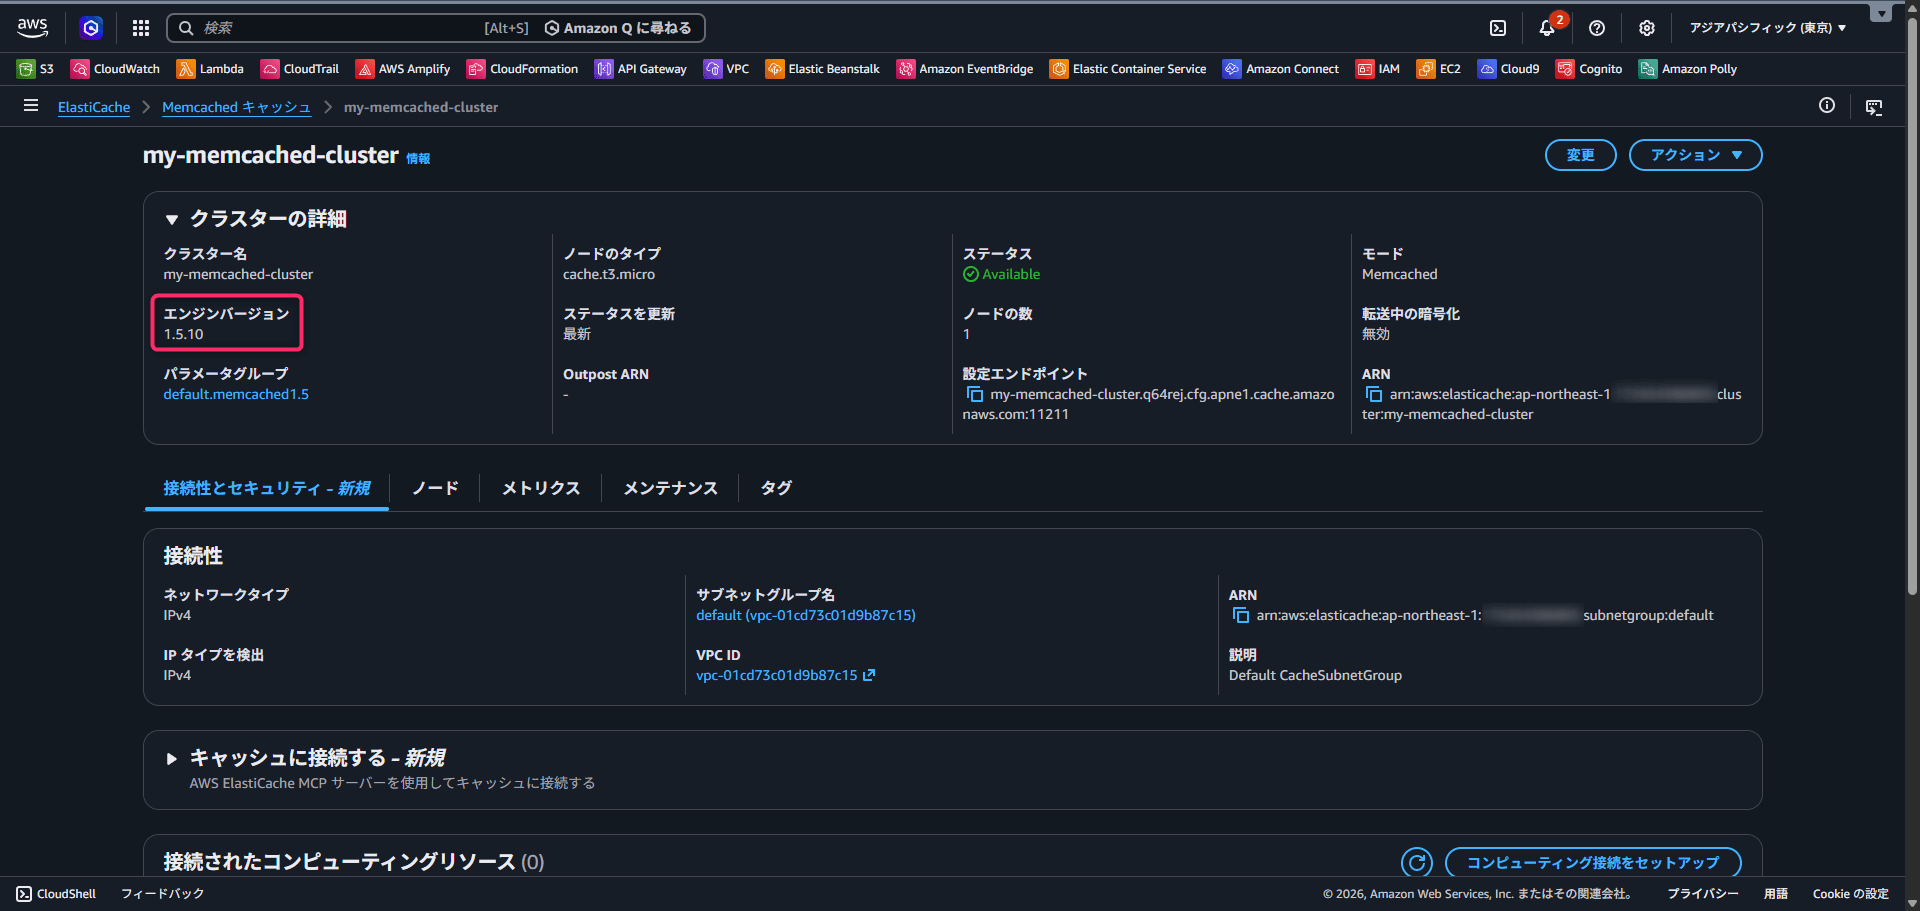Switch to the メトリクス tab
Screen dimensions: 1920x911
pyautogui.click(x=540, y=488)
